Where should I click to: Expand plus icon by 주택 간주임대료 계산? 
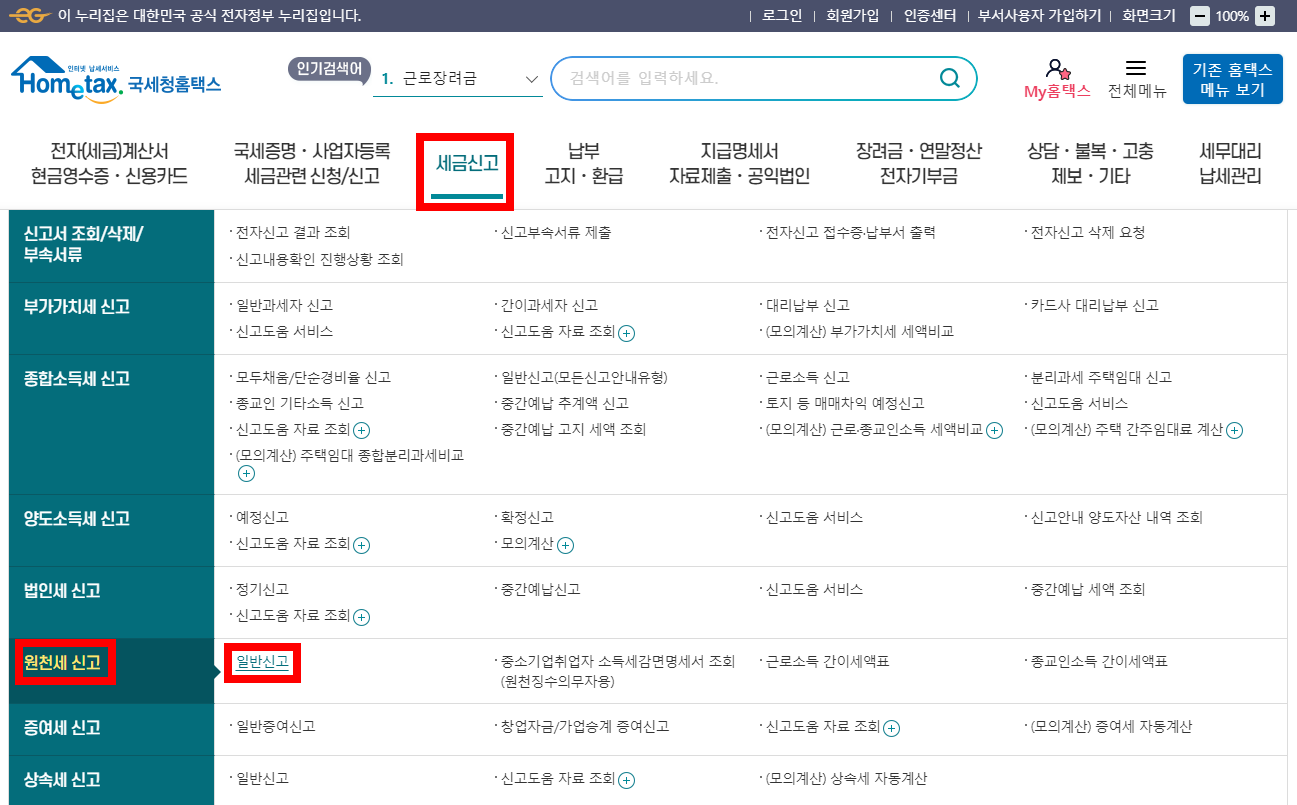point(1234,430)
